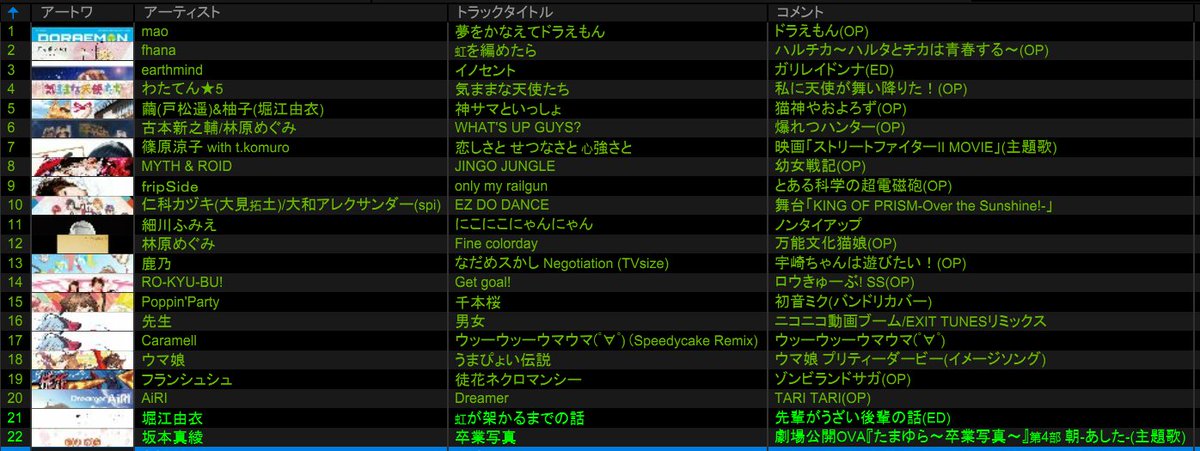Select track Get goal!

483,283
